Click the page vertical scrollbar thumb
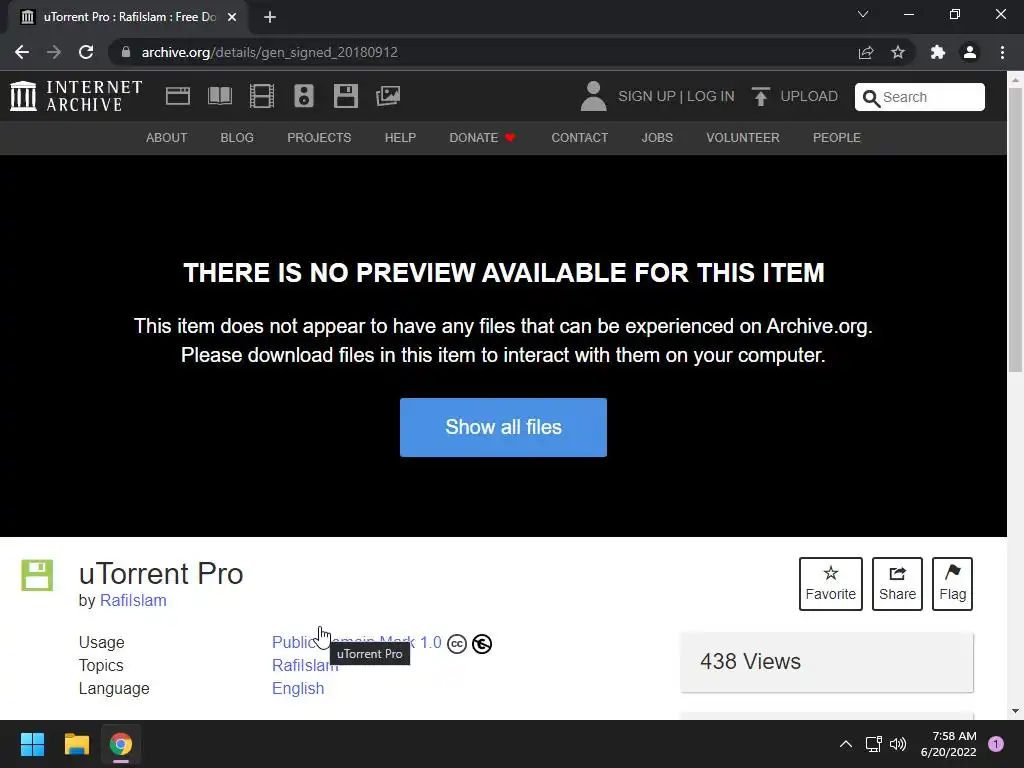The image size is (1024, 768). 1016,229
